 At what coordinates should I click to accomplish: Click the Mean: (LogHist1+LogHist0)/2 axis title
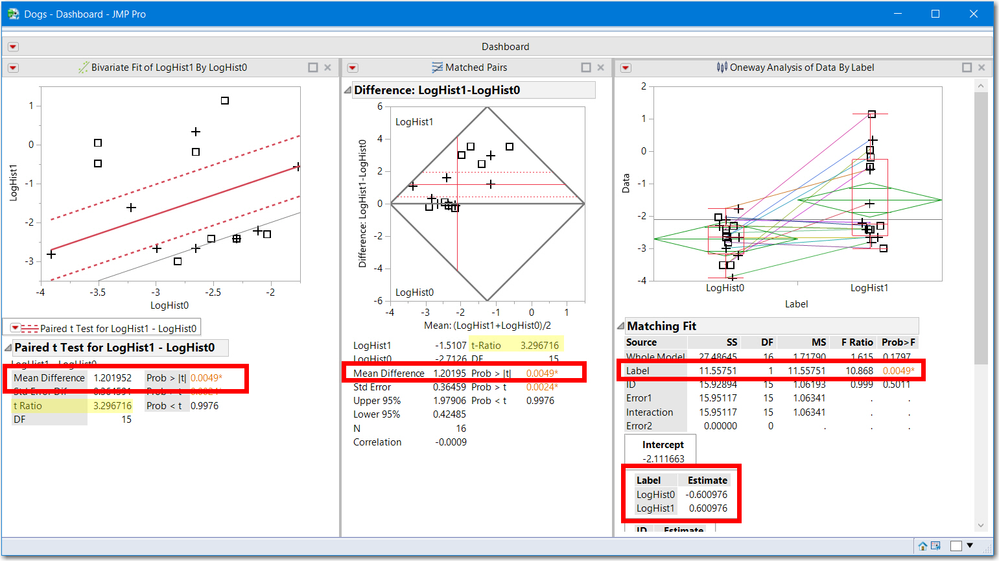point(487,325)
